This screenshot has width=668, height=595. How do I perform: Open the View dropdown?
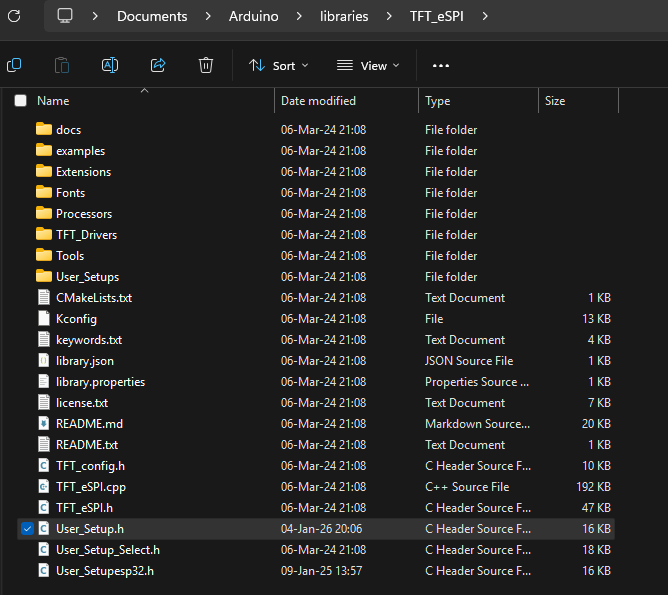367,65
